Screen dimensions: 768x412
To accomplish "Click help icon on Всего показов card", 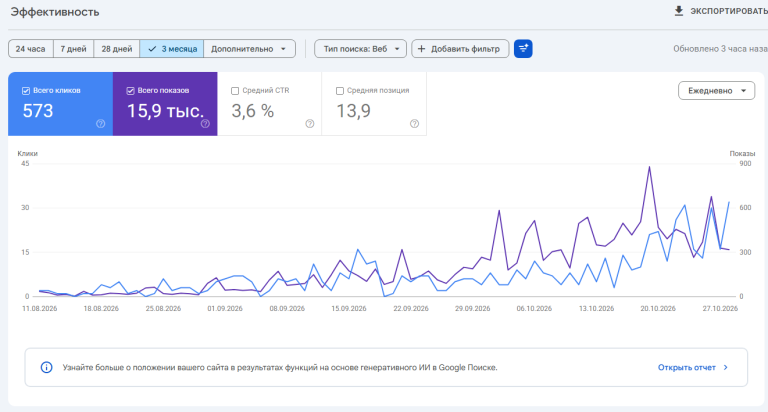I will coord(205,123).
